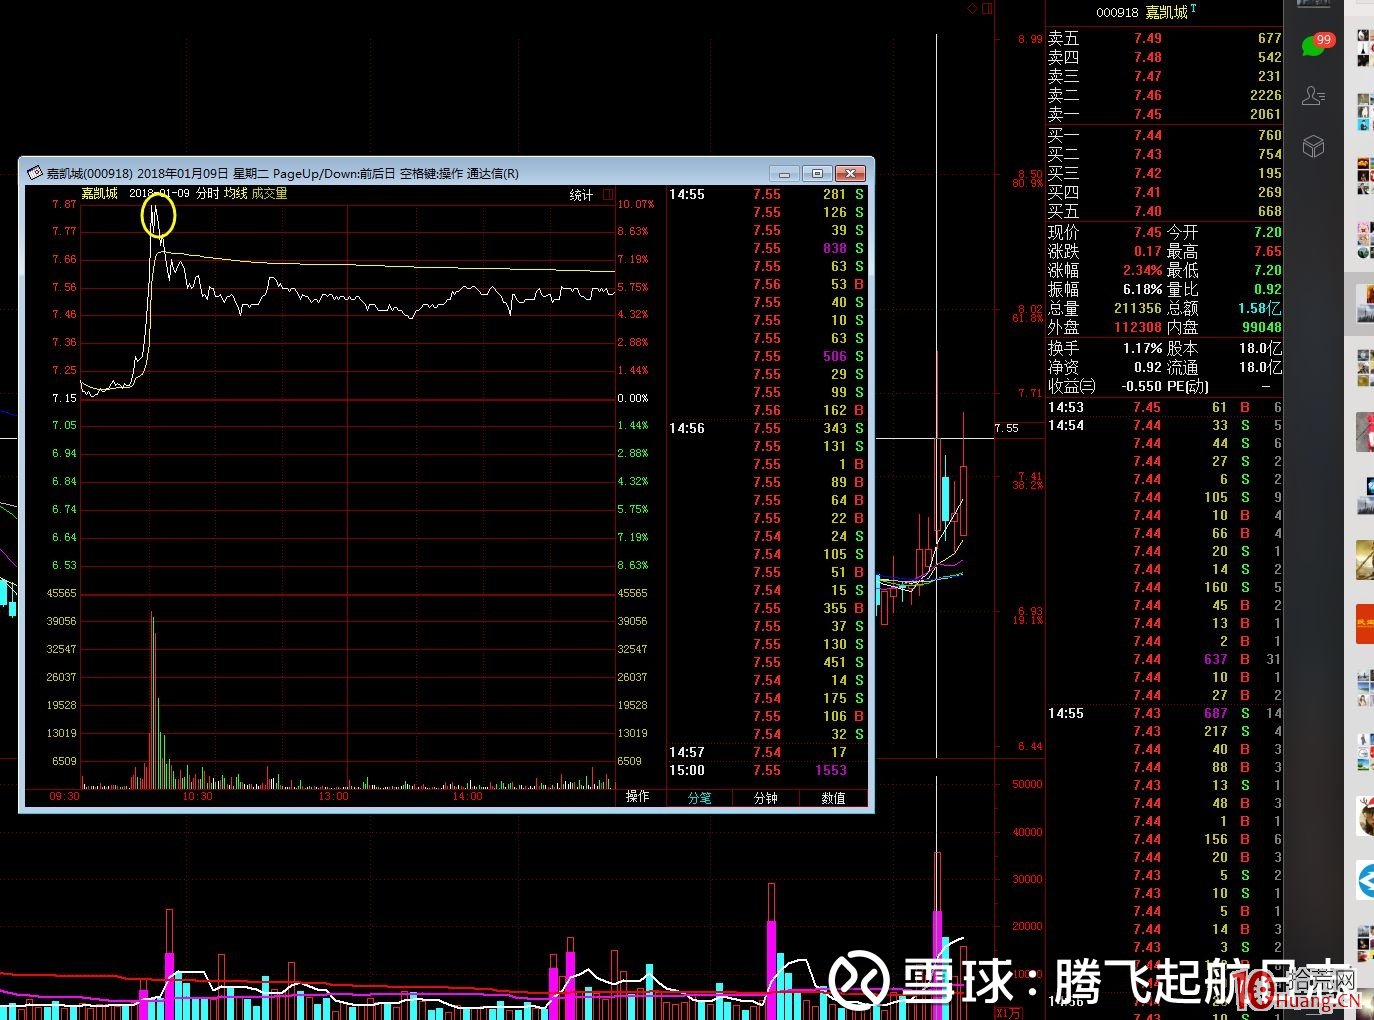Click the 13:00 time axis label
The image size is (1374, 1020).
click(x=333, y=796)
